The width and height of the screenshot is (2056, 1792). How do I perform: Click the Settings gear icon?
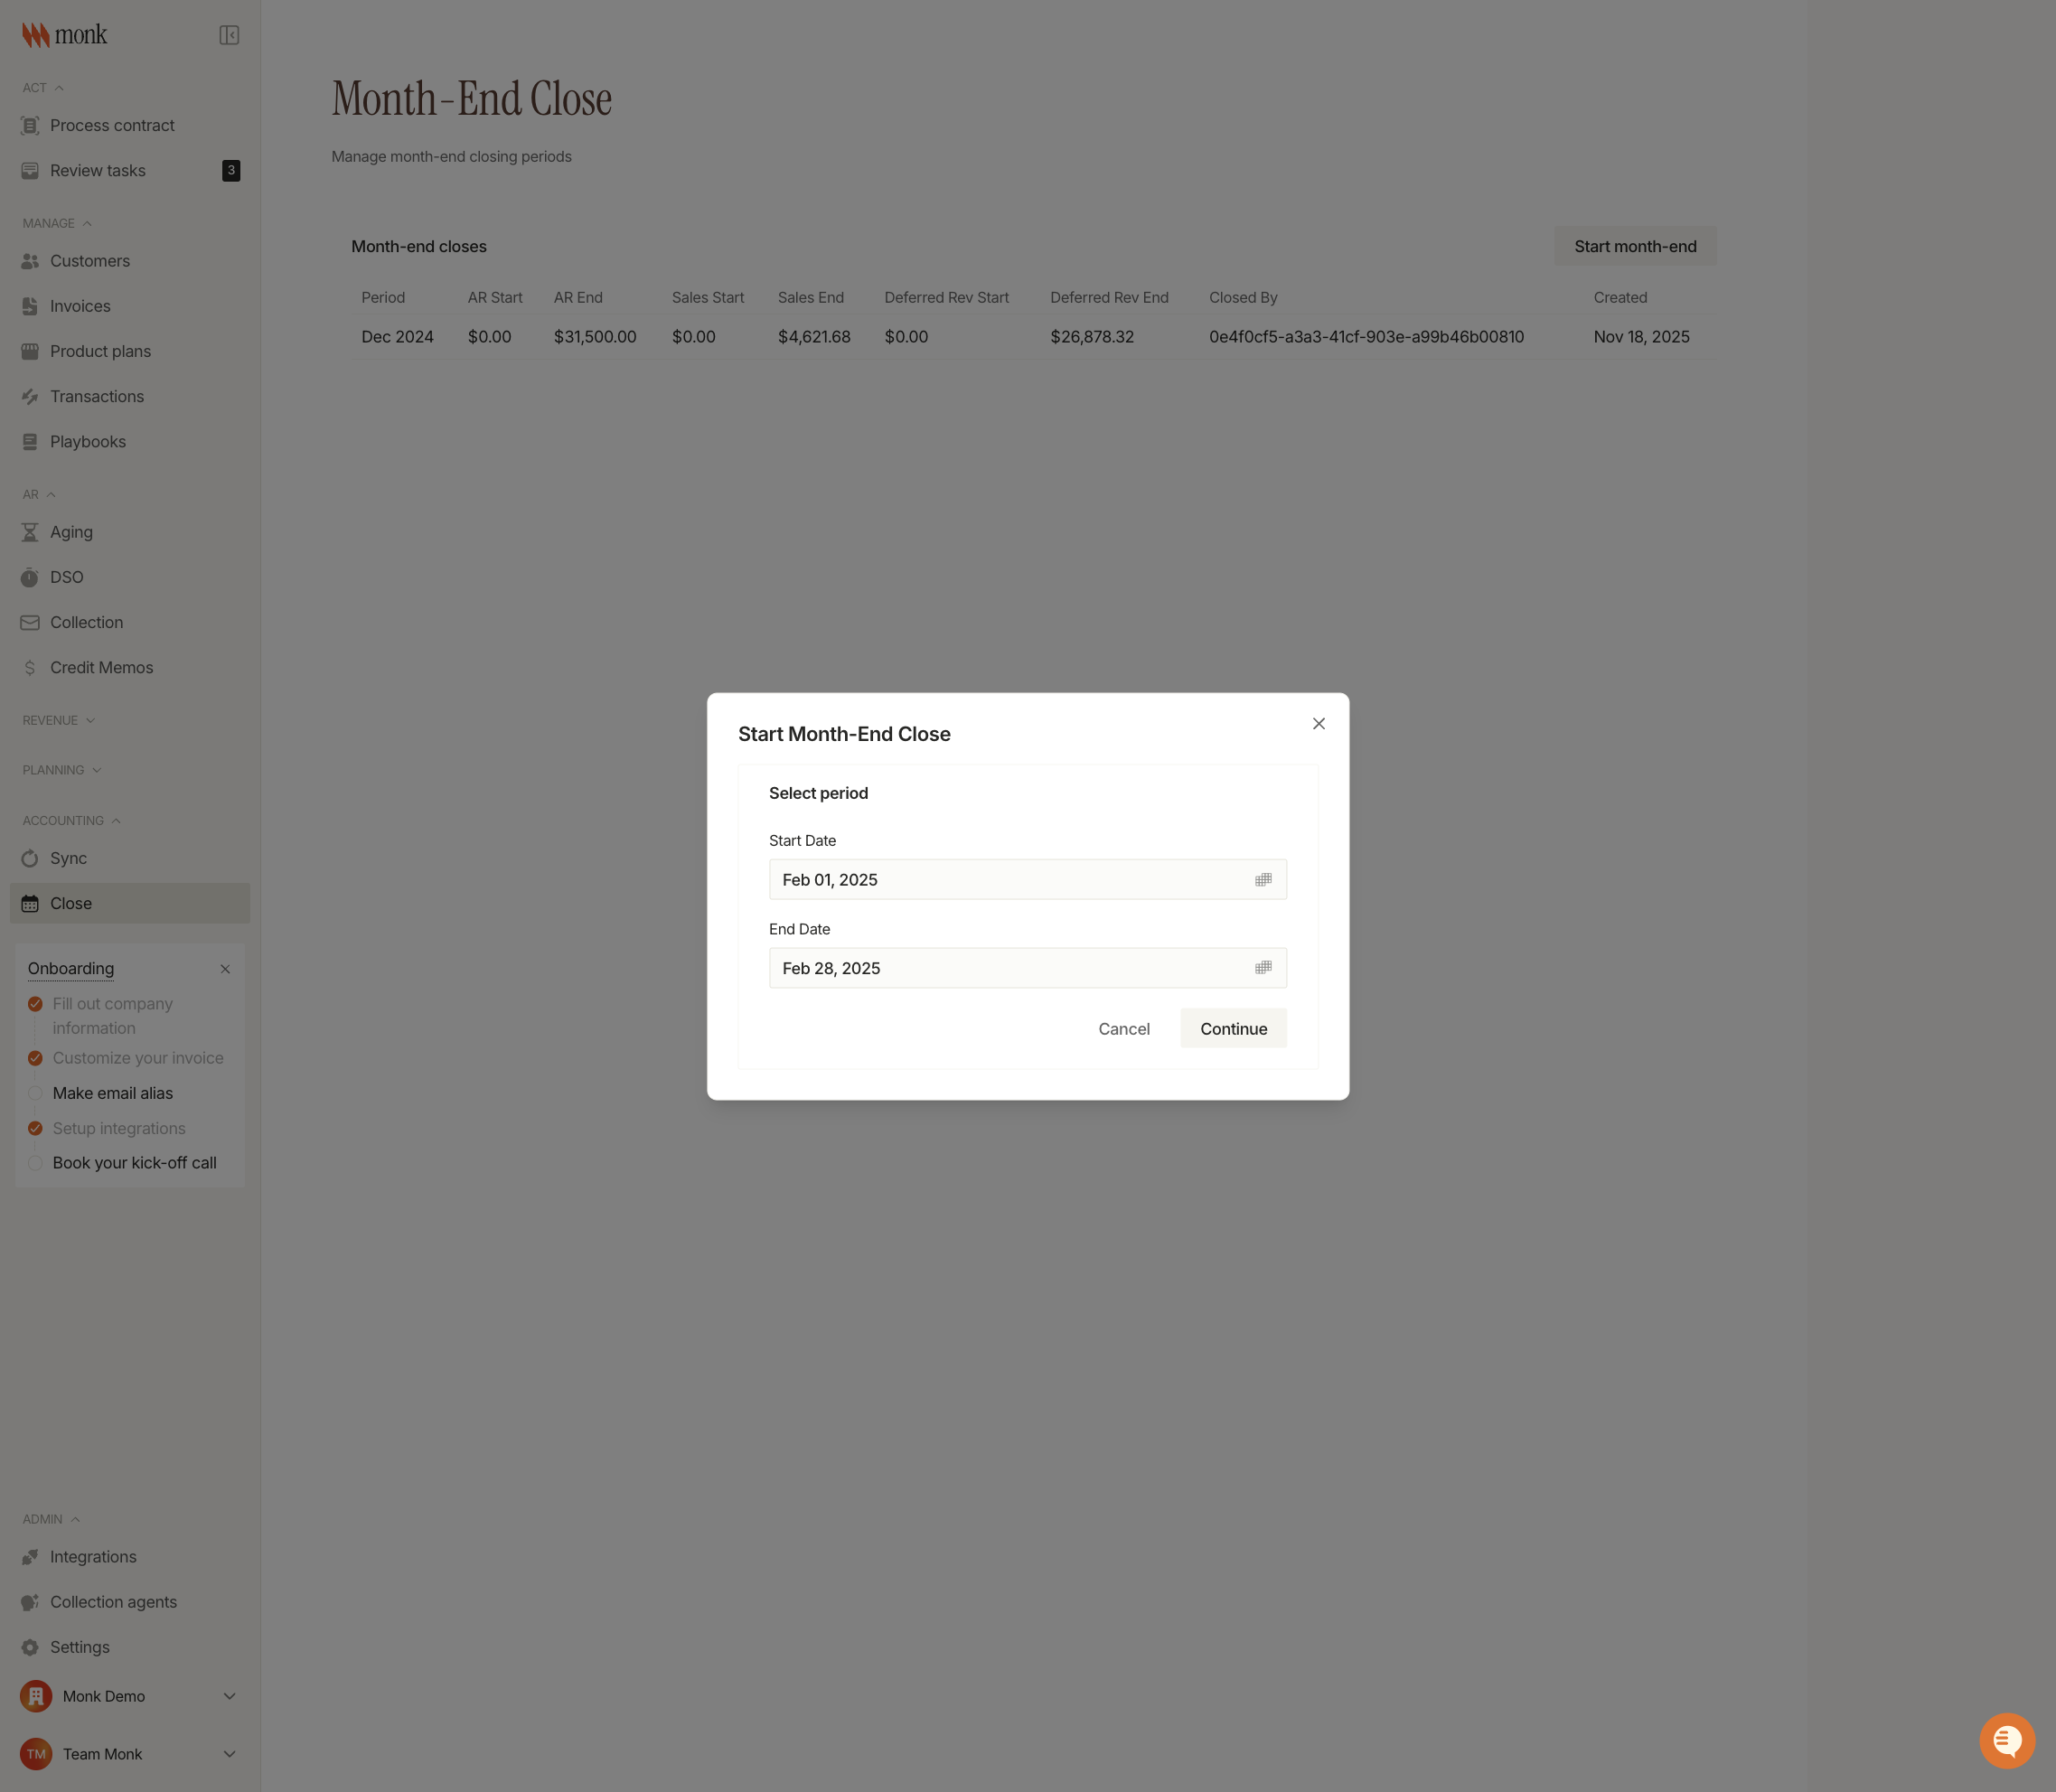click(x=30, y=1647)
